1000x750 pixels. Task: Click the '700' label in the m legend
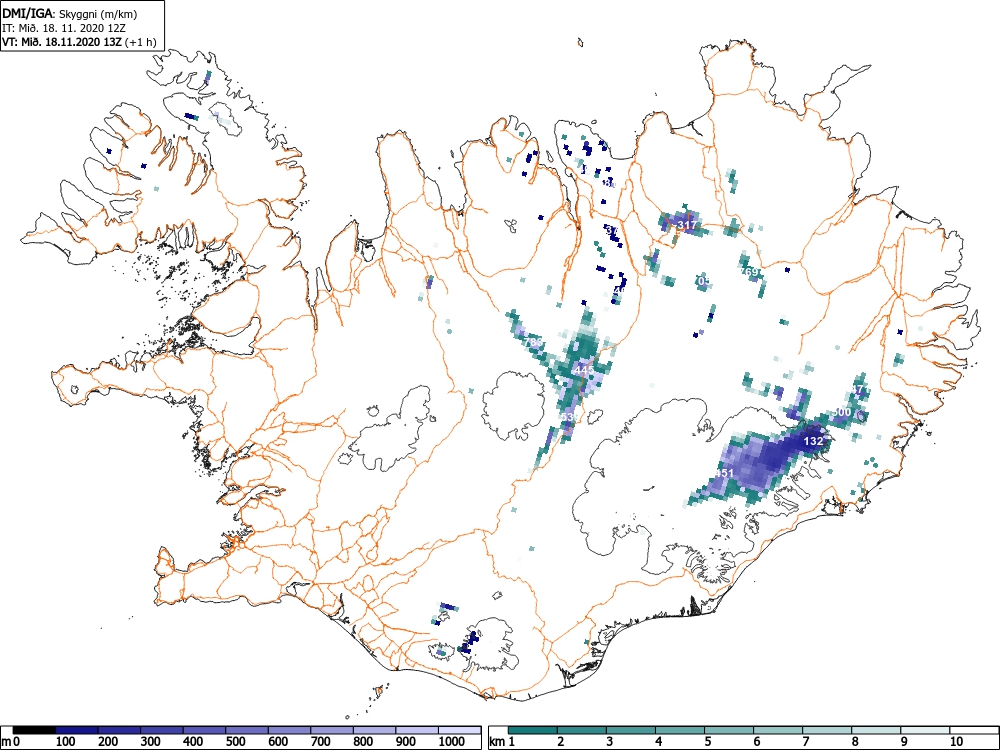click(321, 742)
